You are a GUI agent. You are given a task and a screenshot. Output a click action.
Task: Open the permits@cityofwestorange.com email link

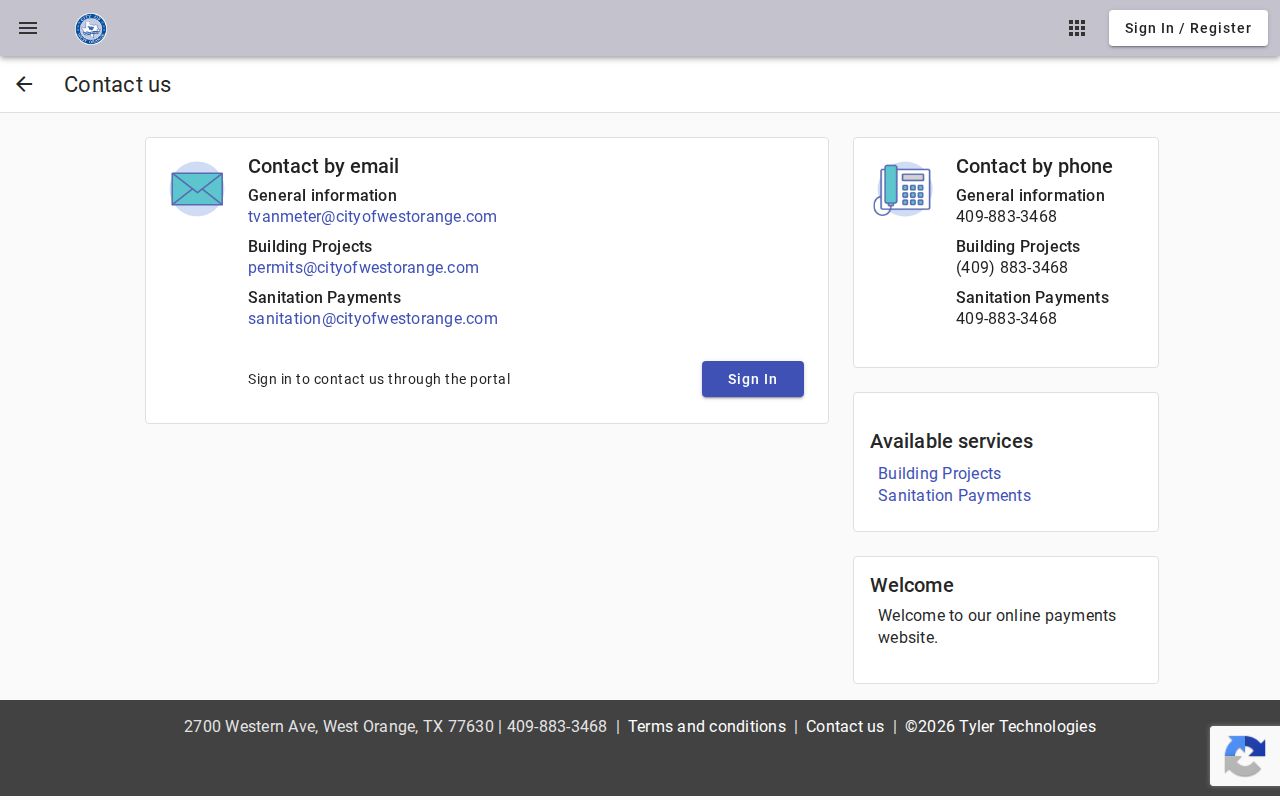(x=363, y=268)
